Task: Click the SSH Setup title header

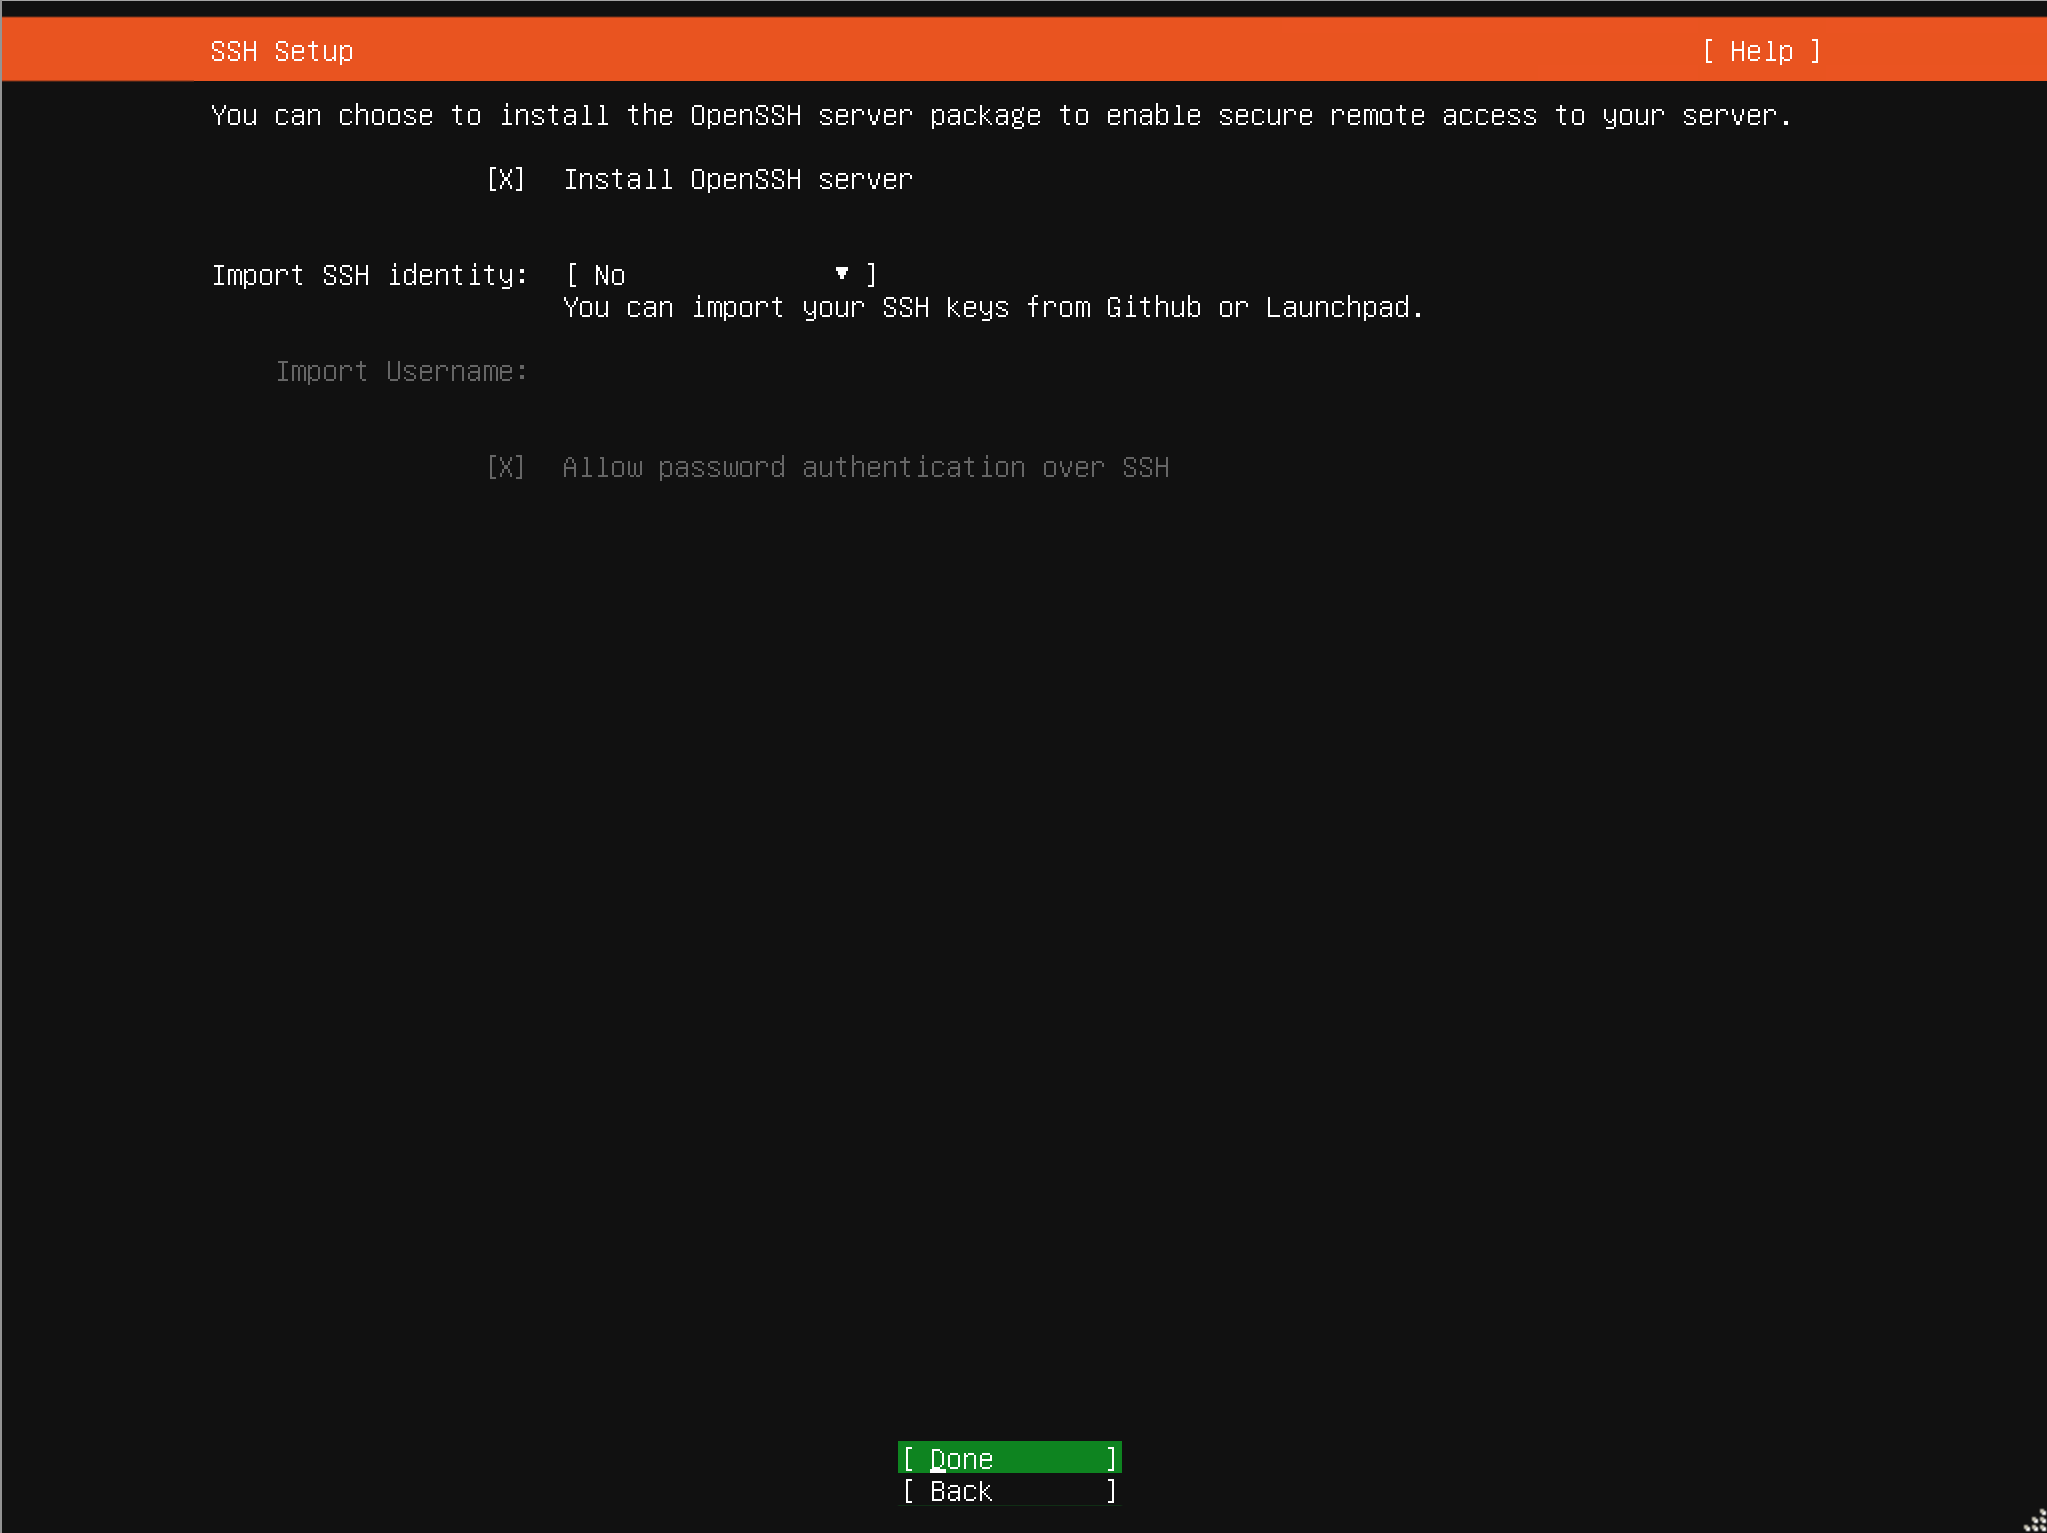Action: (282, 50)
